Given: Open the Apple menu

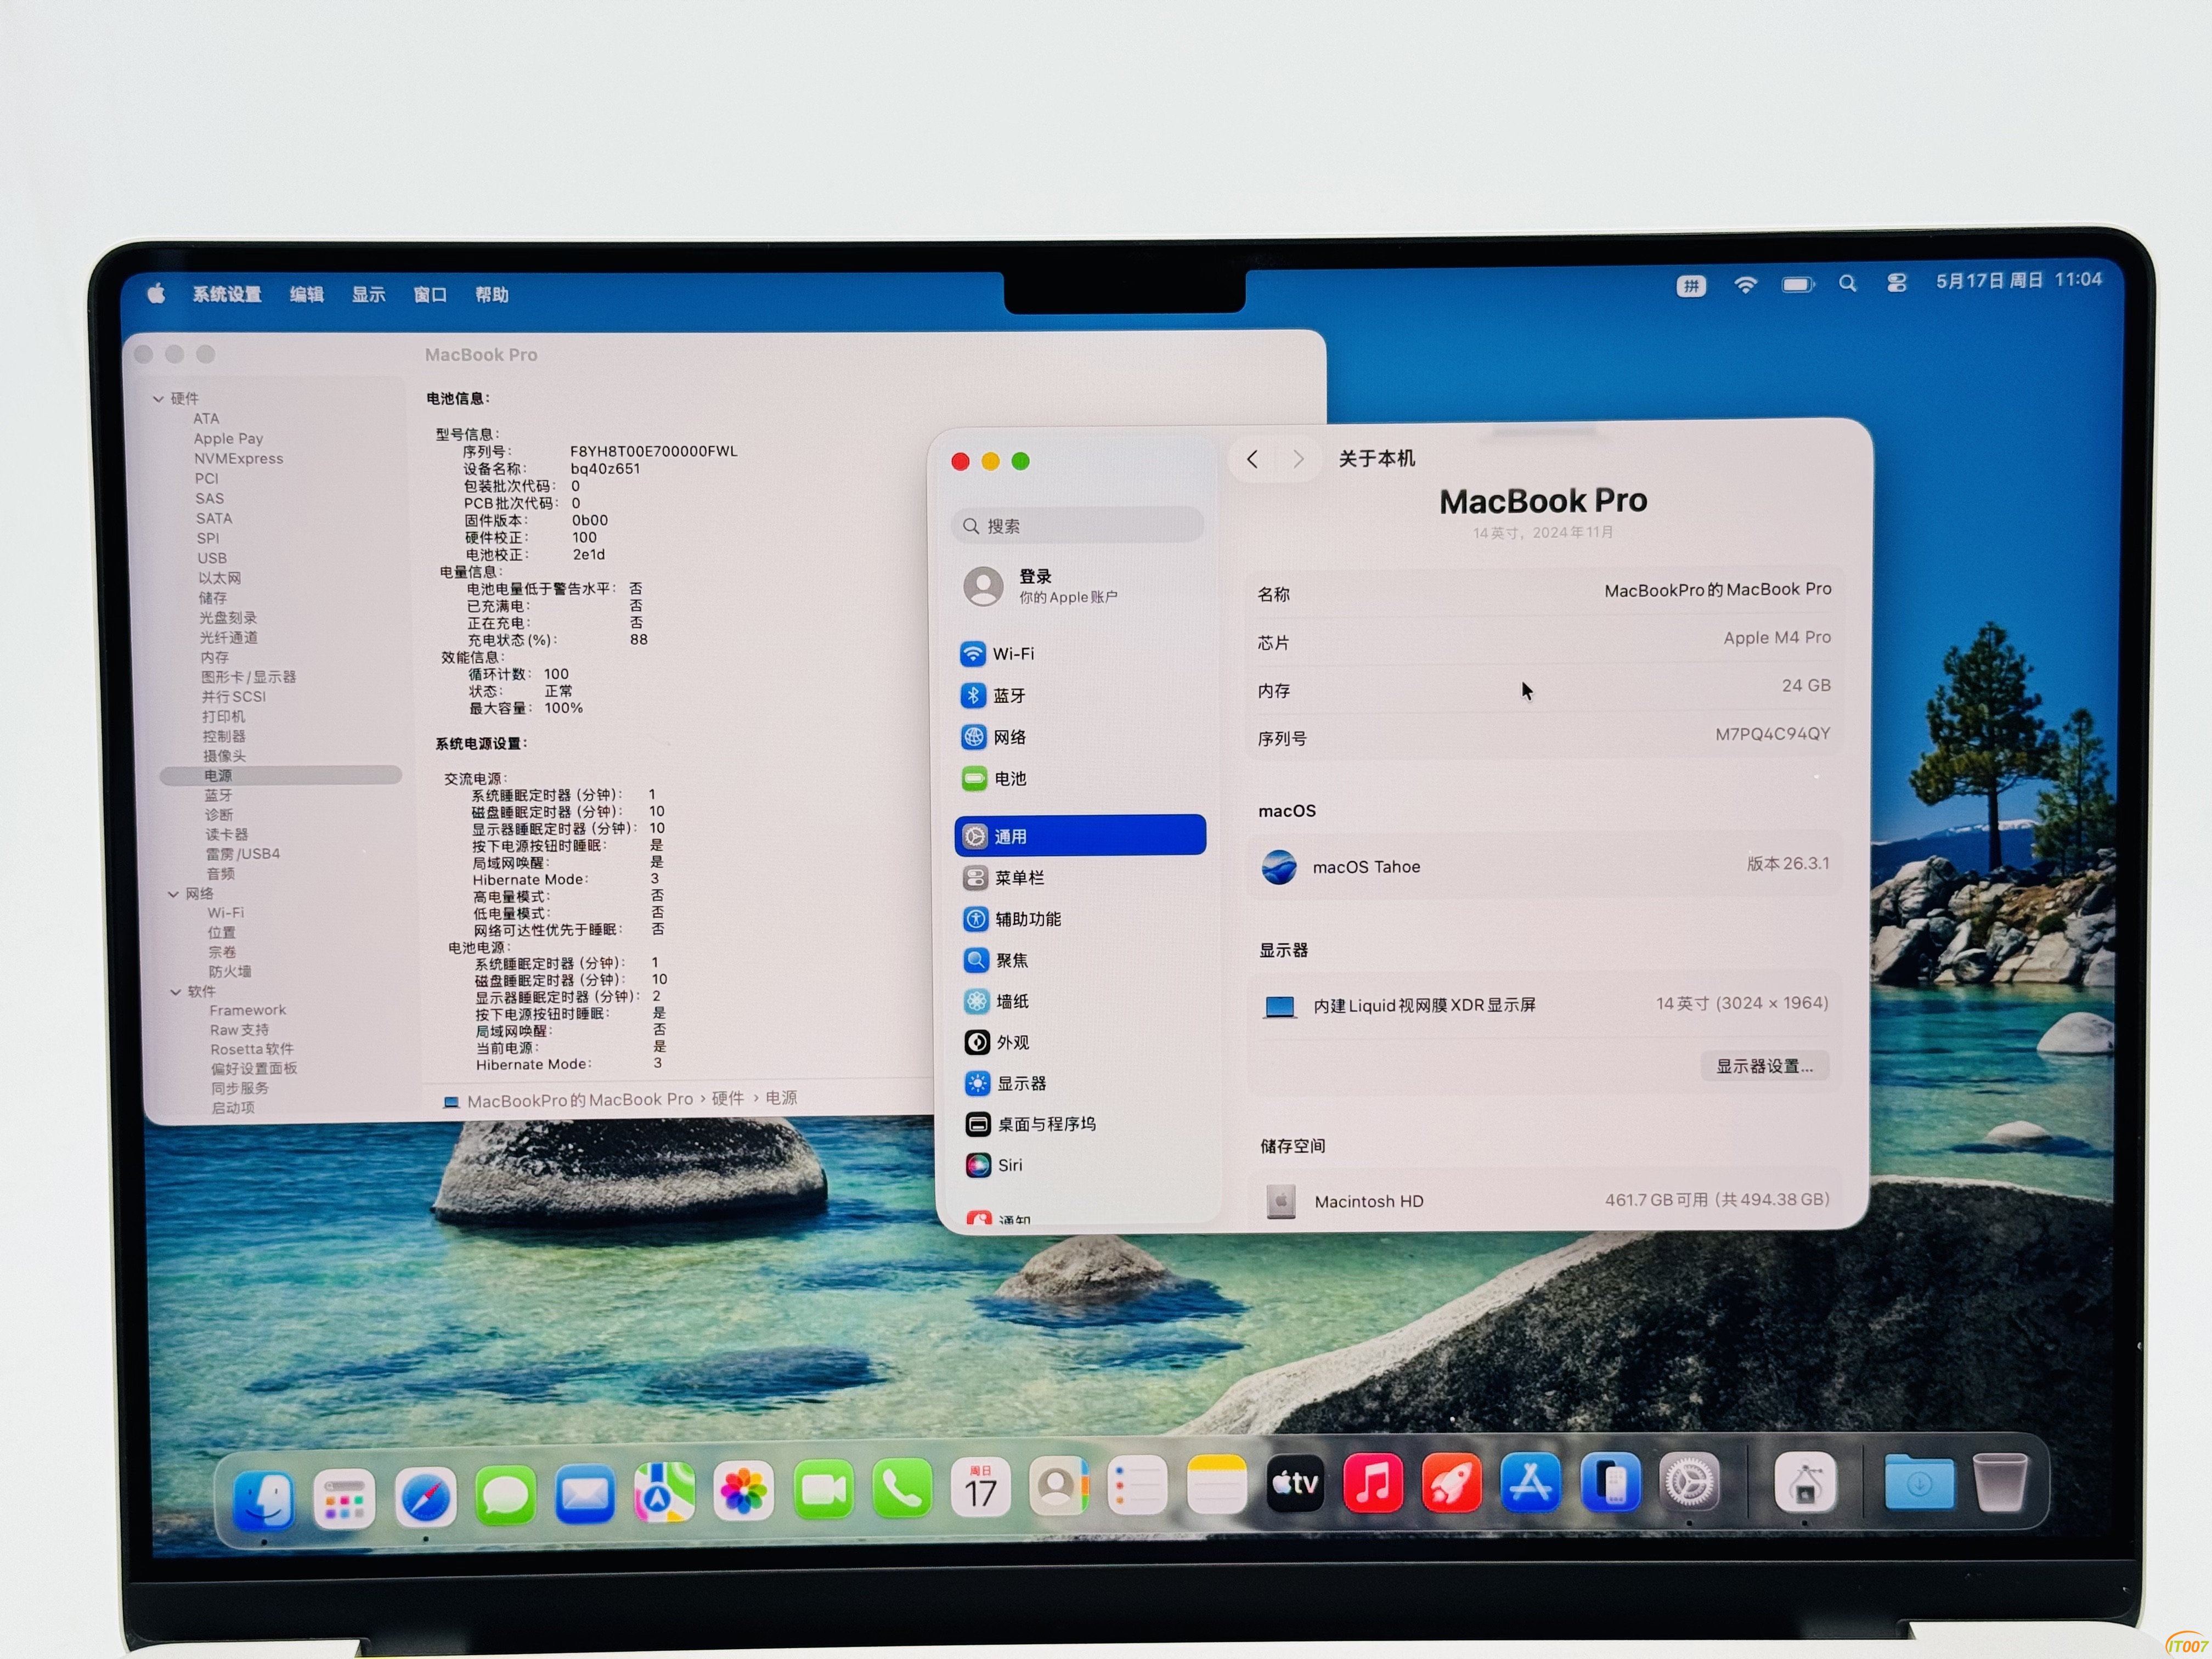Looking at the screenshot, I should click(156, 294).
